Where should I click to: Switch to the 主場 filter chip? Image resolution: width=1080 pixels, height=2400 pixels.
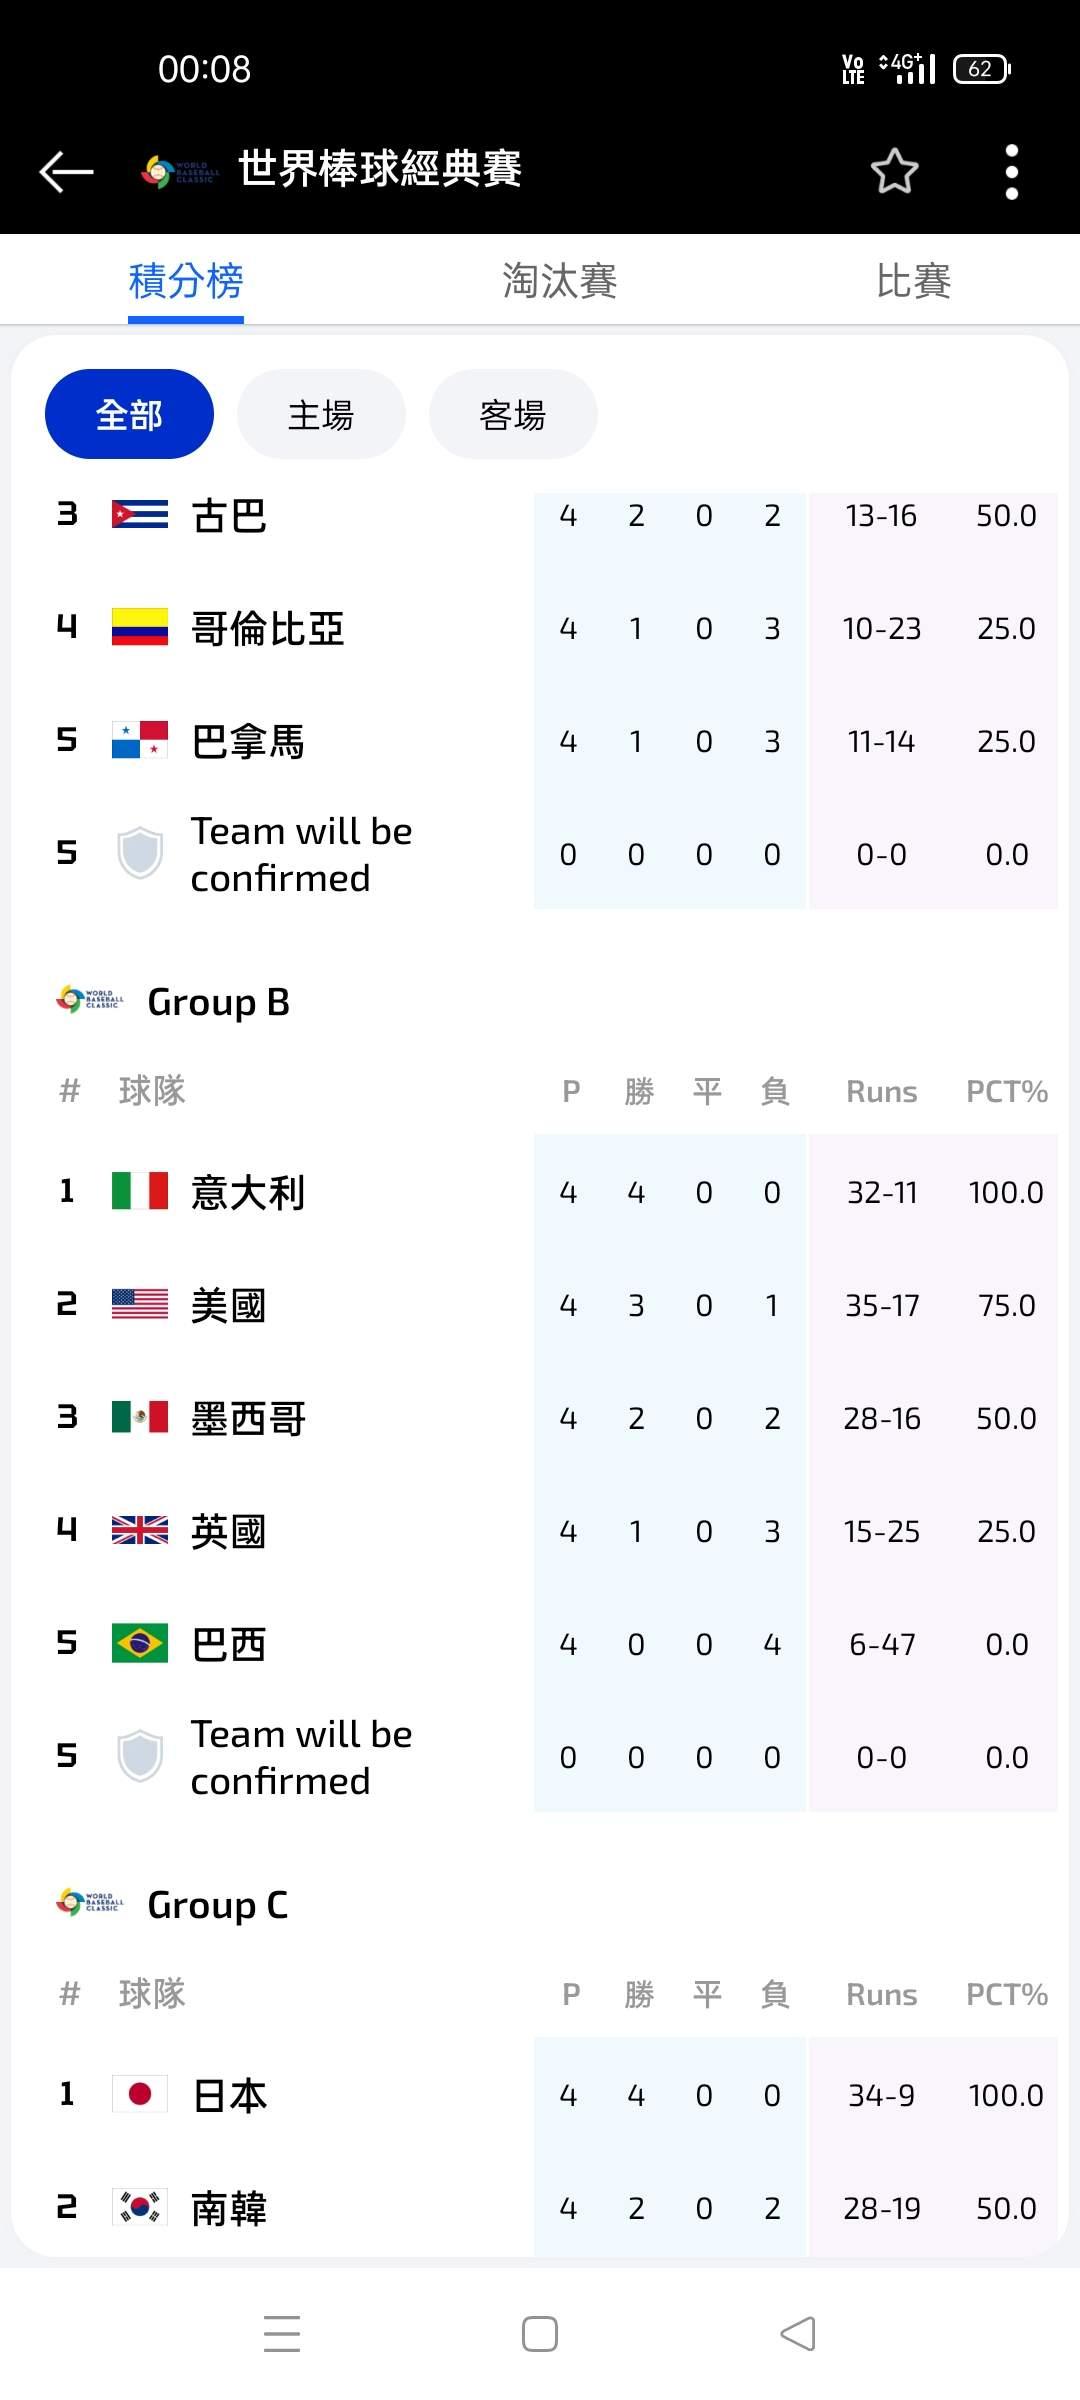click(321, 414)
